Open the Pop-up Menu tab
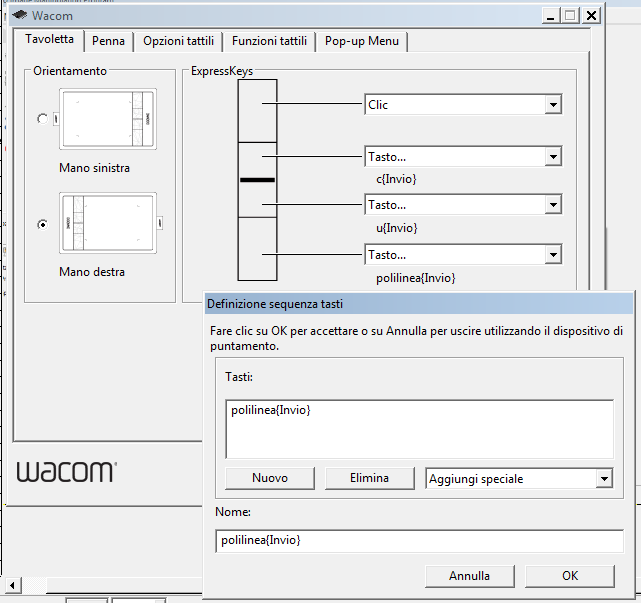Viewport: 641px width, 603px height. point(361,41)
